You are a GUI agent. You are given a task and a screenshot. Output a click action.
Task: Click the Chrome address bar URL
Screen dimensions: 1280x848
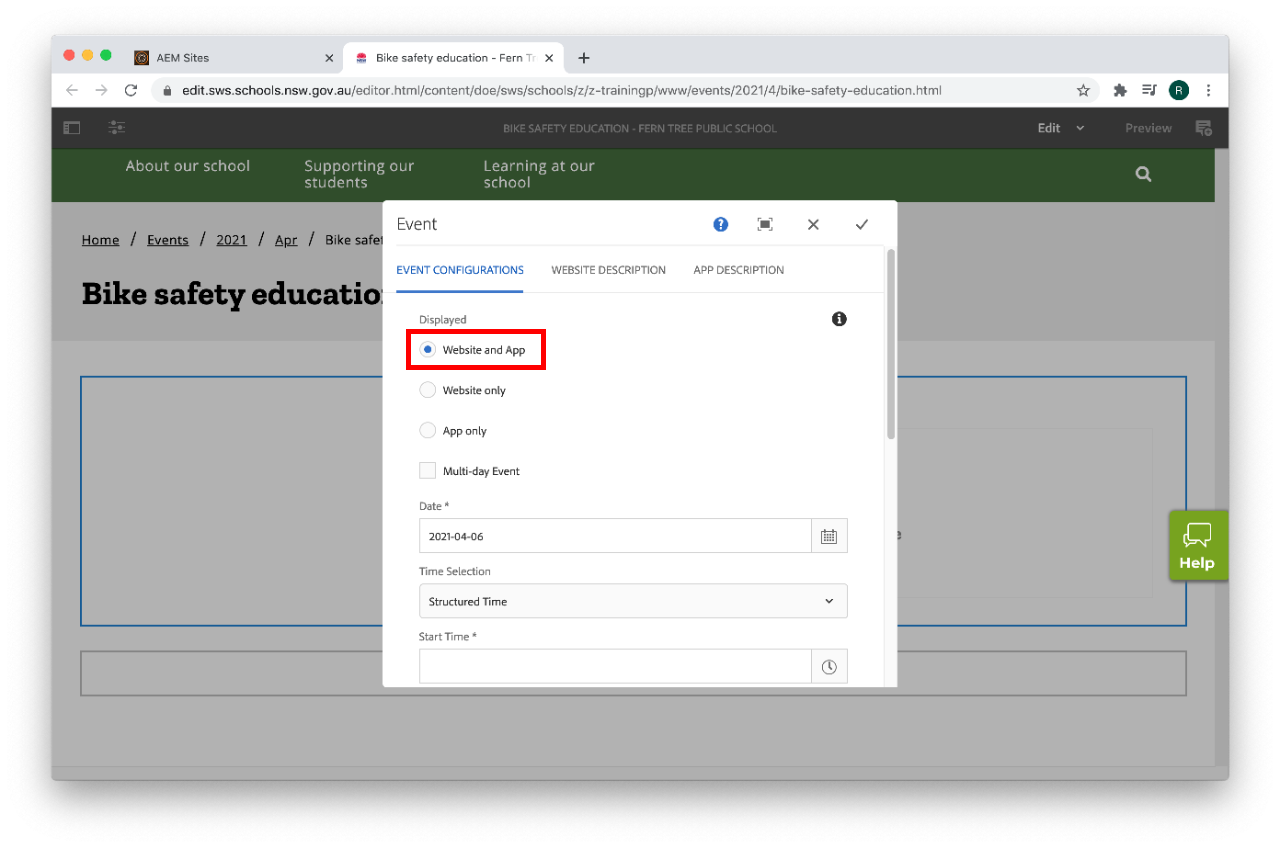point(561,90)
